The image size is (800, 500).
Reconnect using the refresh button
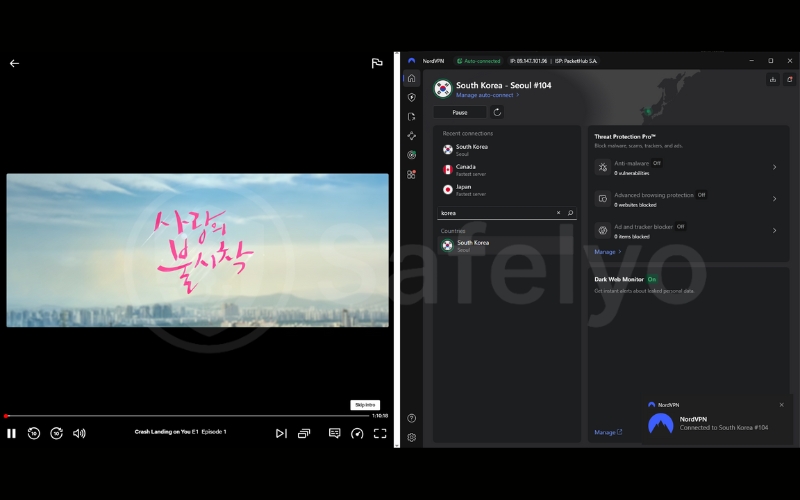[x=497, y=112]
